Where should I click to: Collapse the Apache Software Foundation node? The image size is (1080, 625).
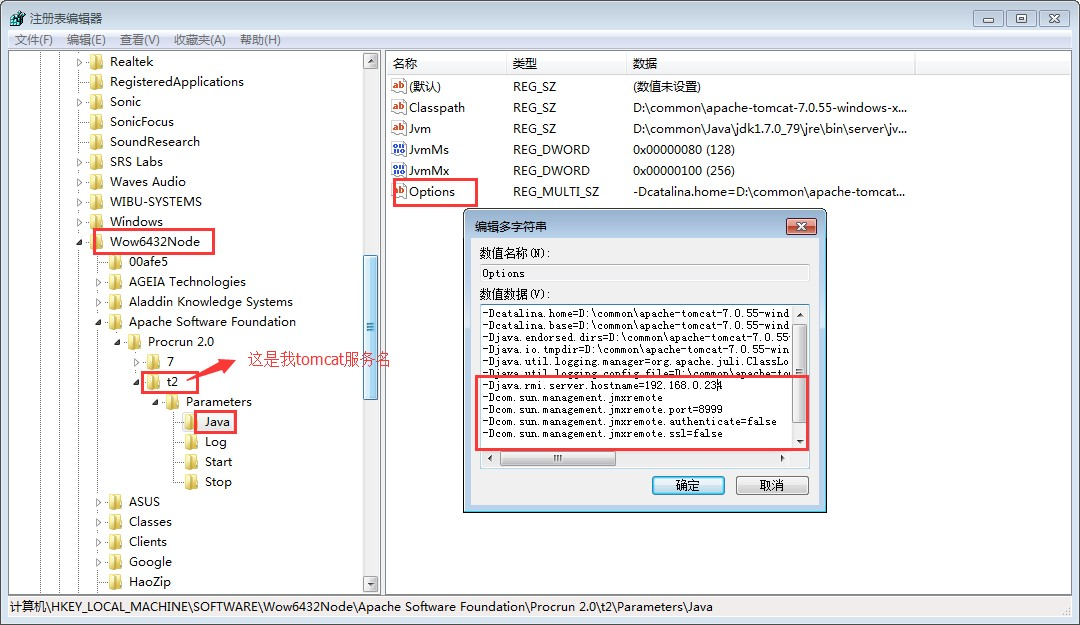click(x=98, y=322)
